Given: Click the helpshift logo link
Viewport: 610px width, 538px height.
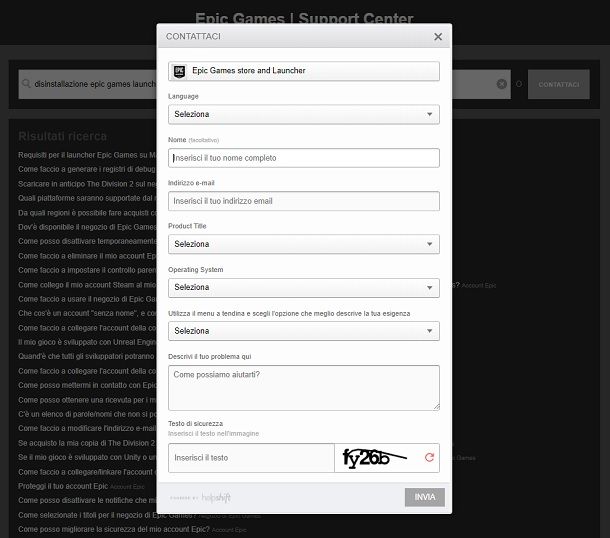Looking at the screenshot, I should pyautogui.click(x=216, y=498).
